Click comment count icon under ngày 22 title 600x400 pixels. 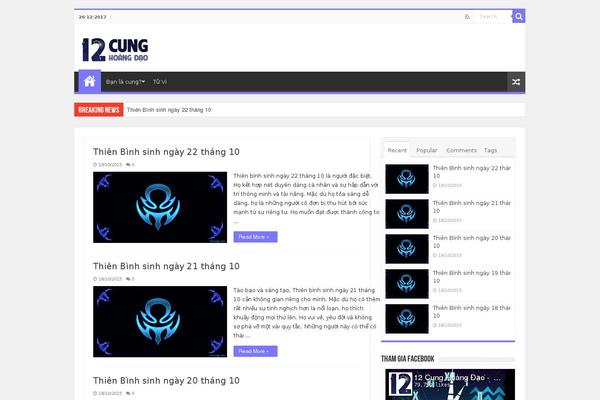[130, 165]
